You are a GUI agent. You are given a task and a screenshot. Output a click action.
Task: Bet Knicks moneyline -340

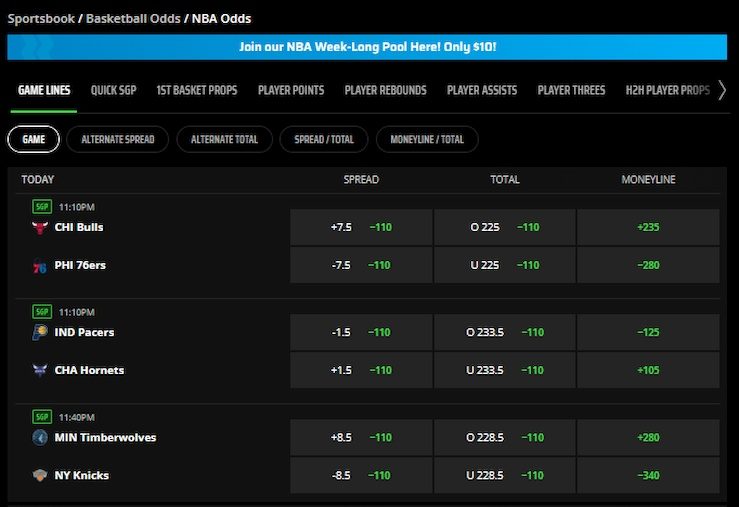coord(649,475)
